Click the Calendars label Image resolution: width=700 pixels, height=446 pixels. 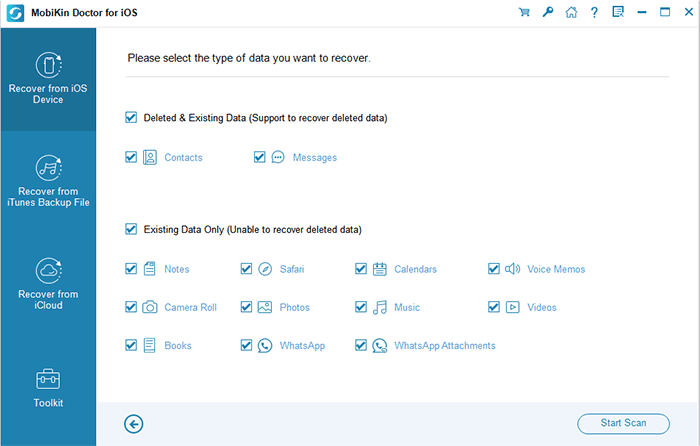pos(415,269)
